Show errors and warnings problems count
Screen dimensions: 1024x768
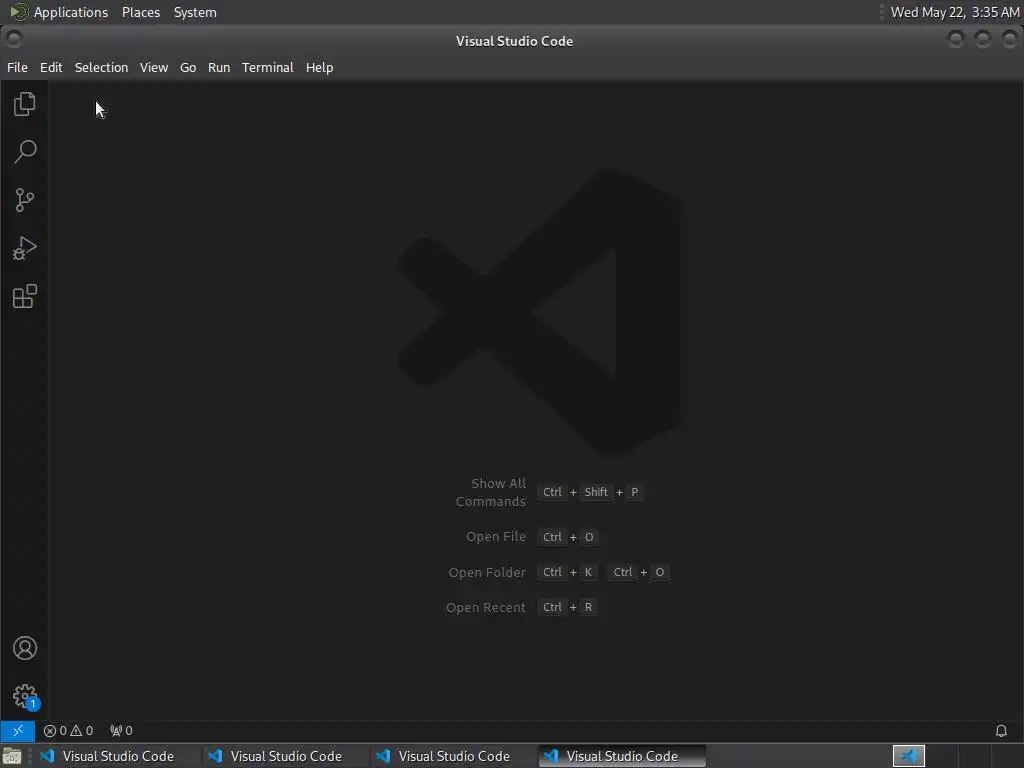[x=68, y=730]
